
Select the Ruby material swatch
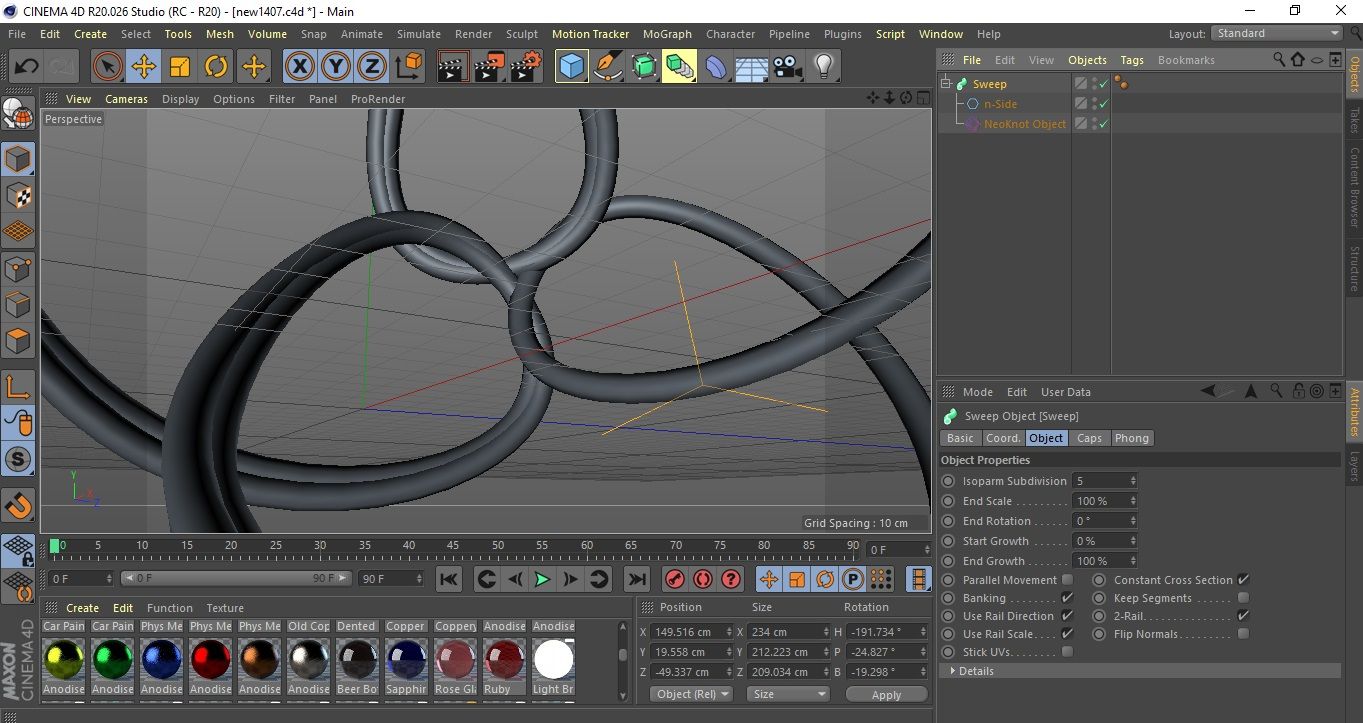pos(505,660)
